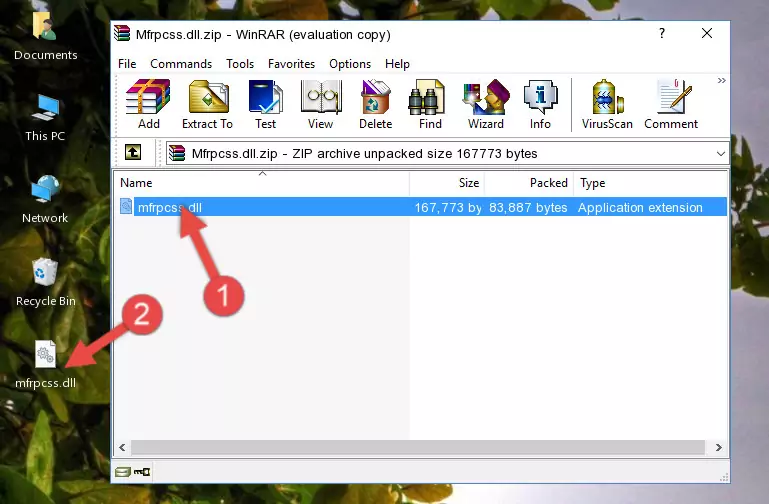Click the title bar help question mark
The image size is (769, 504).
tap(662, 33)
